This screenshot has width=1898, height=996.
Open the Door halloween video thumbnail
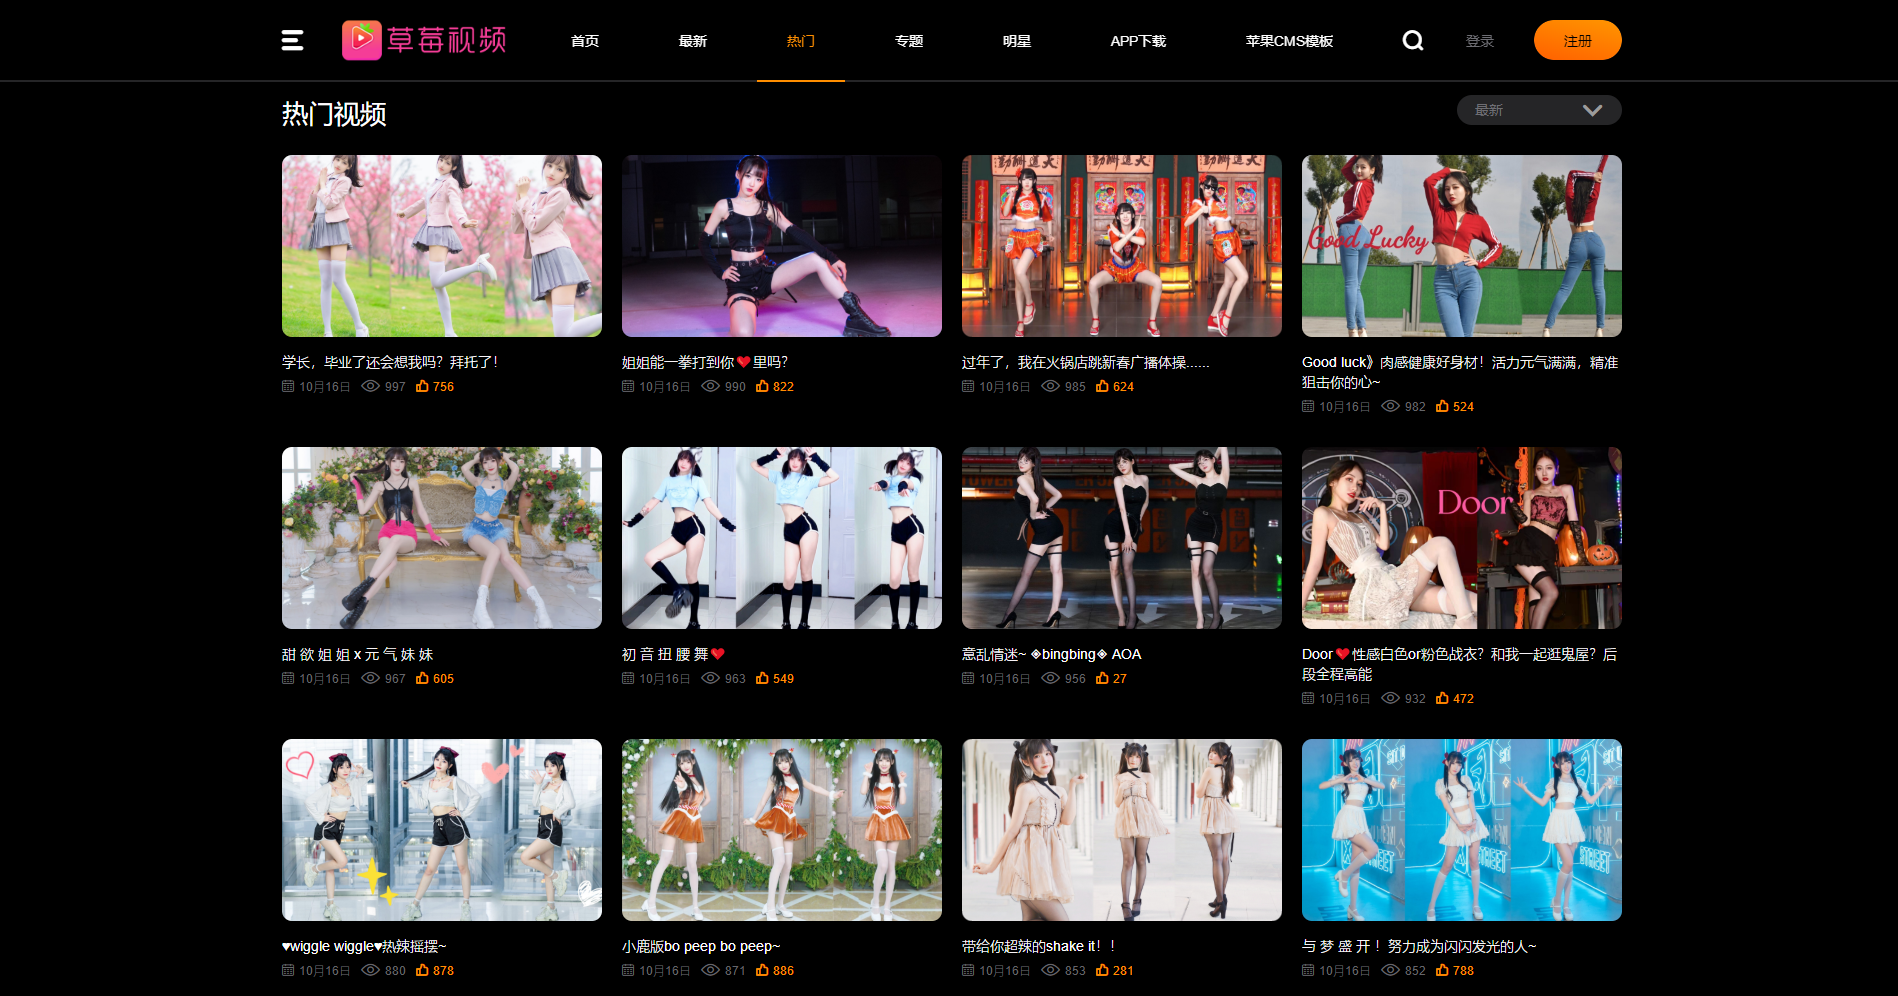1461,538
